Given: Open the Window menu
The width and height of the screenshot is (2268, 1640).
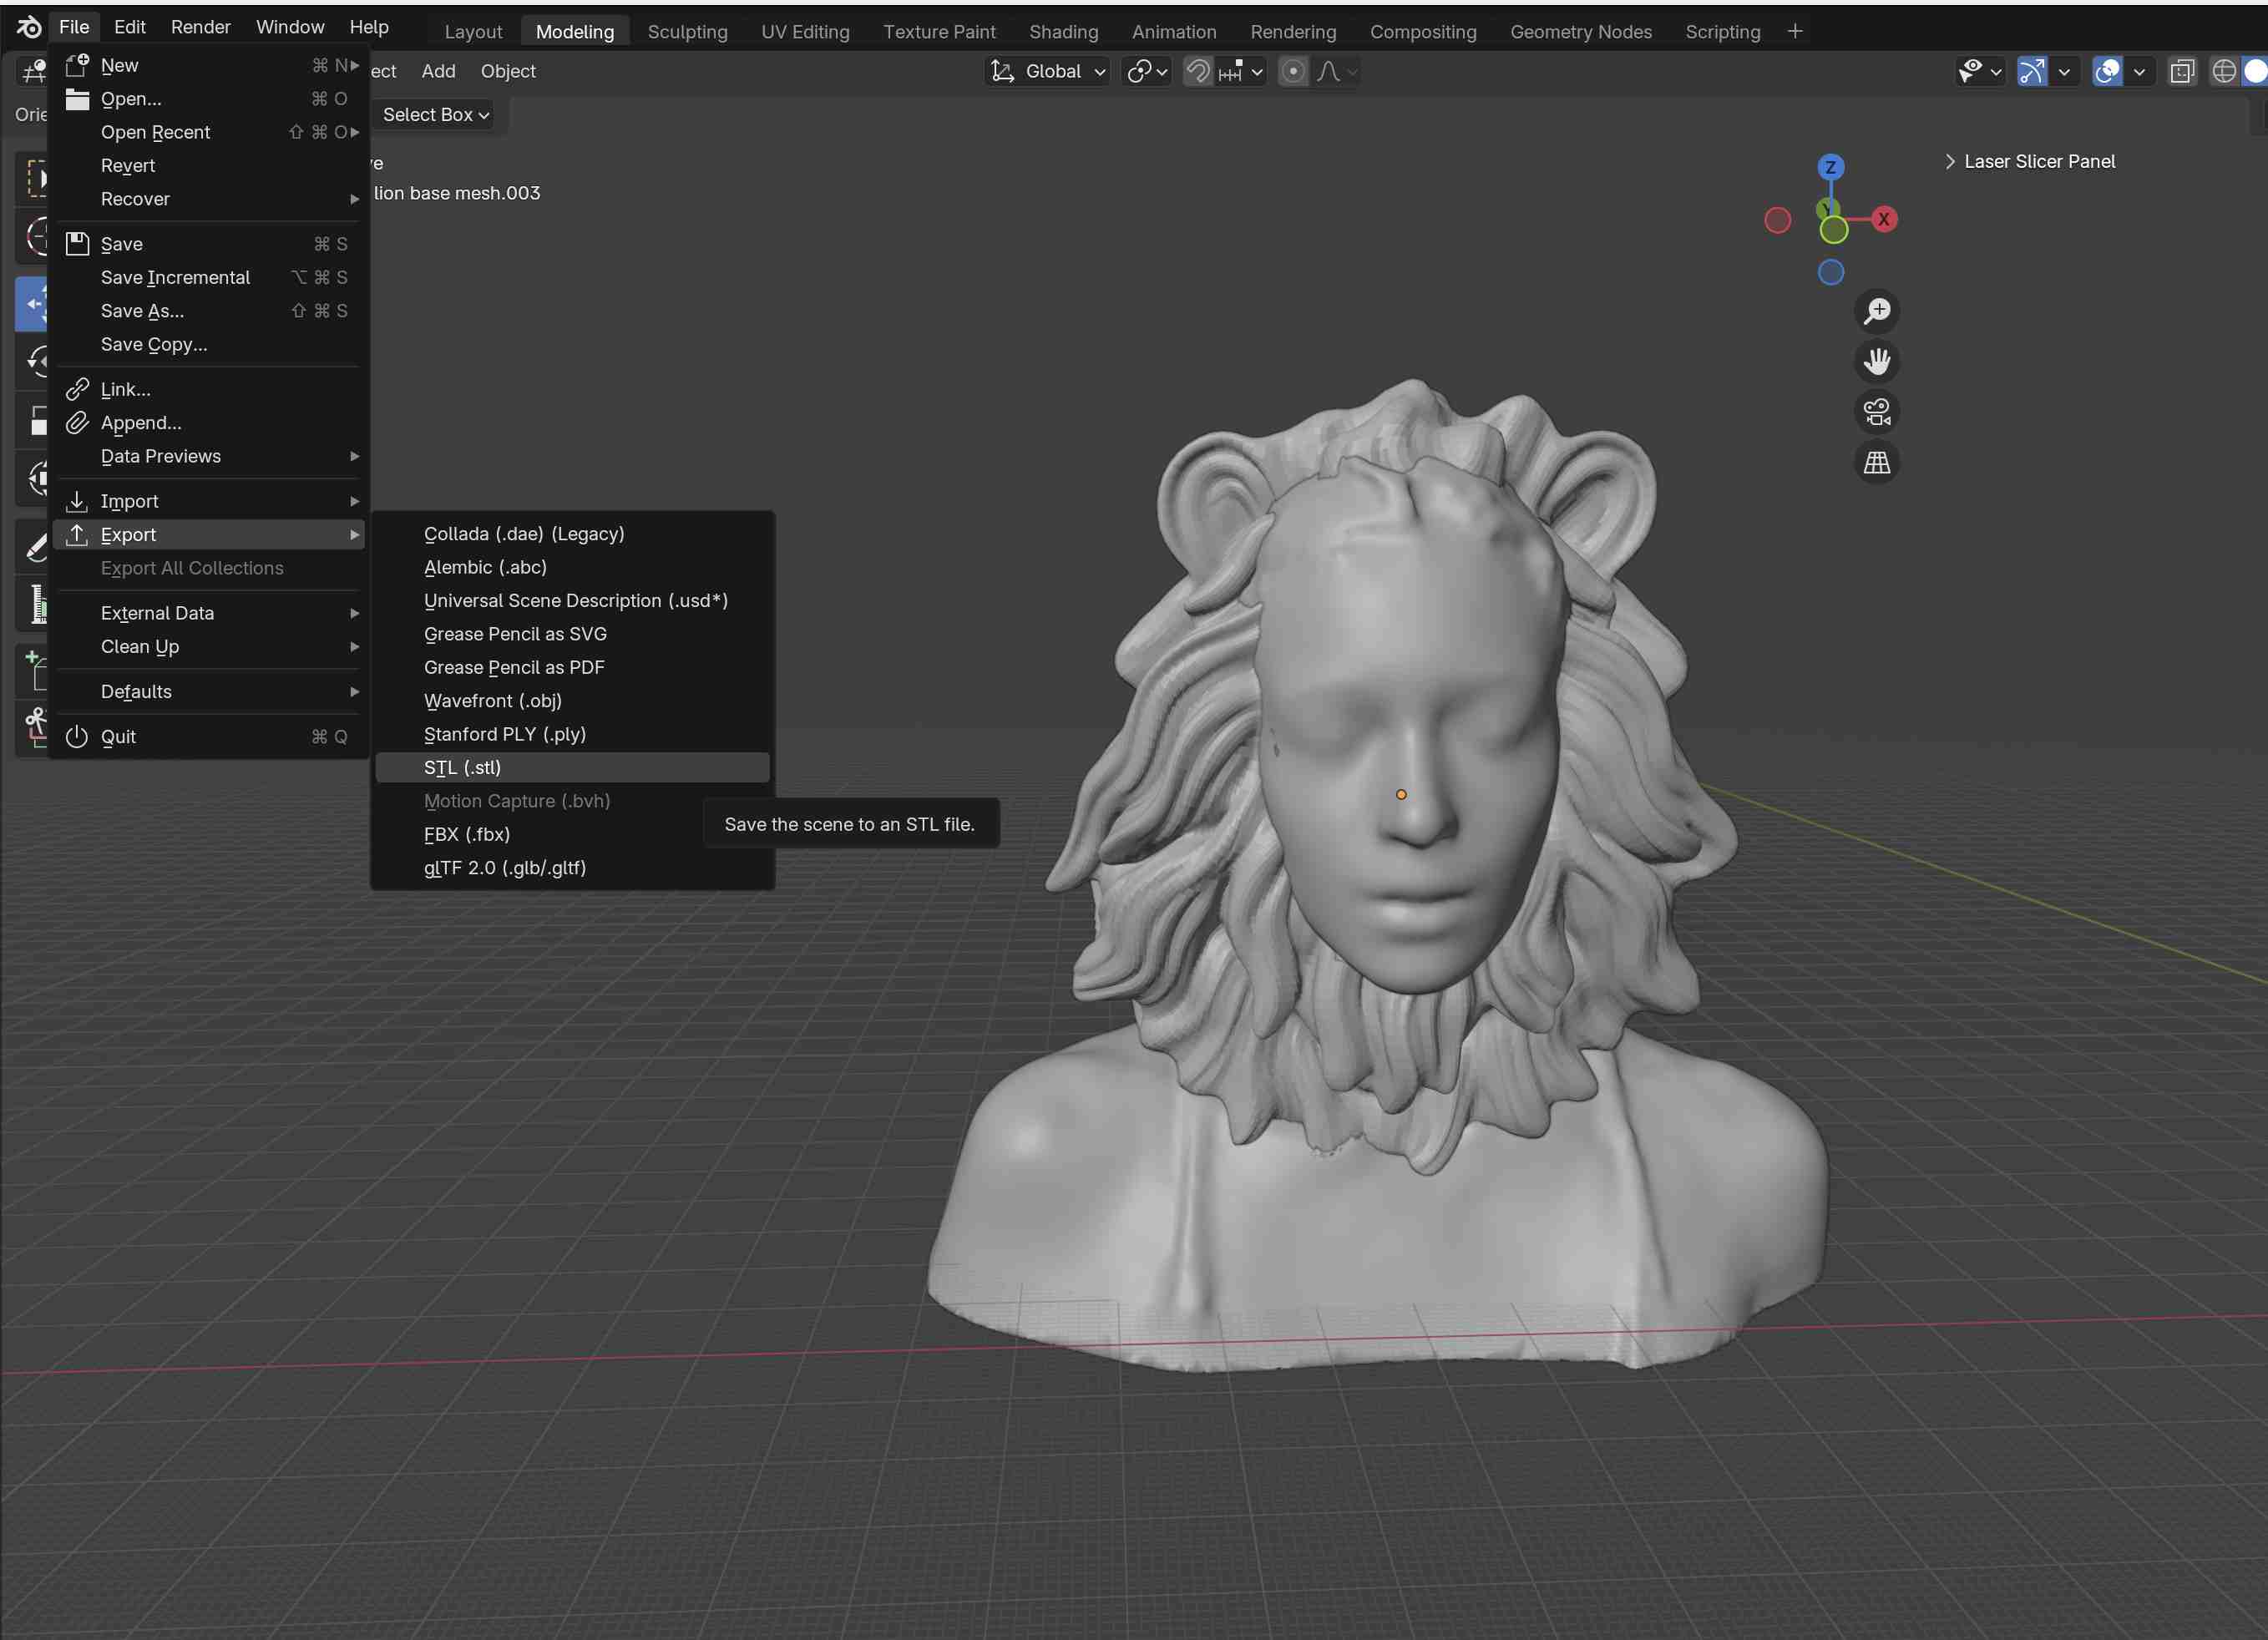Looking at the screenshot, I should coord(290,27).
